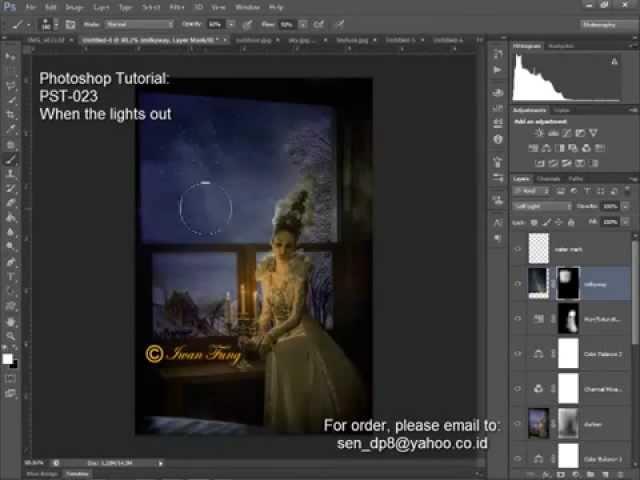The image size is (640, 480).
Task: Open the tool preset picker arrow
Action: [x=29, y=24]
